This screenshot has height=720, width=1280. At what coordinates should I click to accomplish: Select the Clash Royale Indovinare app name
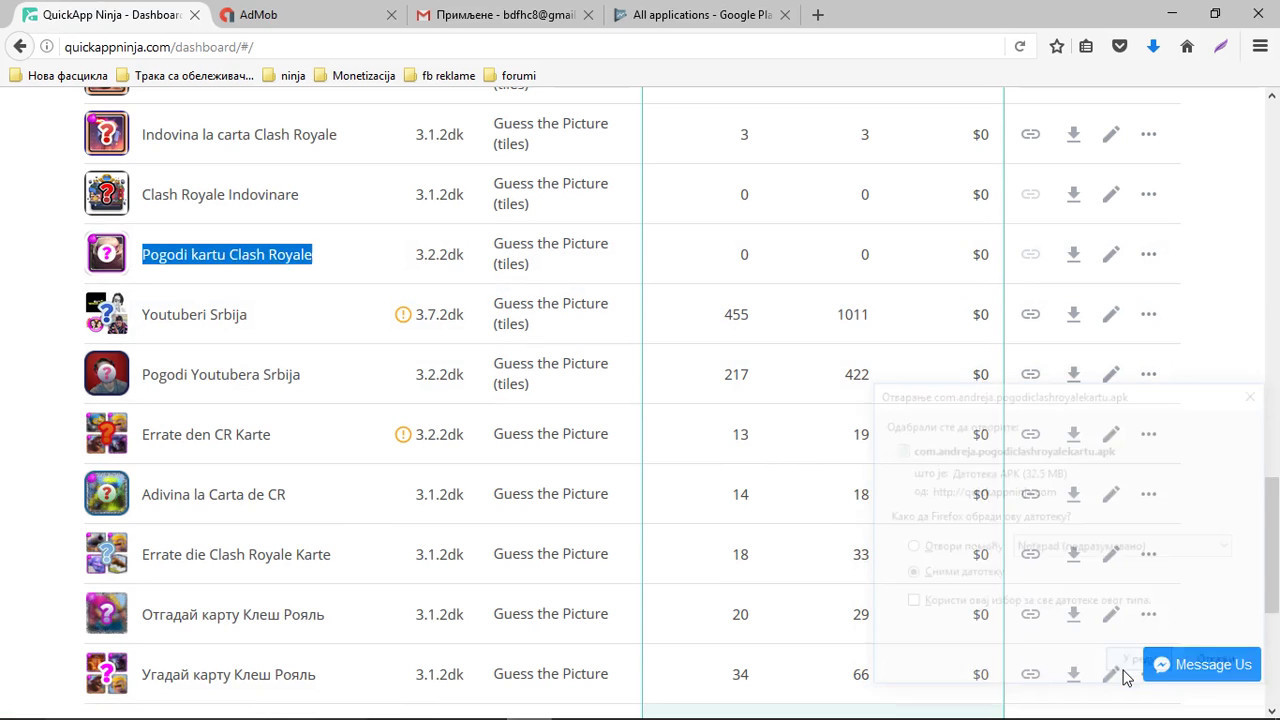point(220,194)
